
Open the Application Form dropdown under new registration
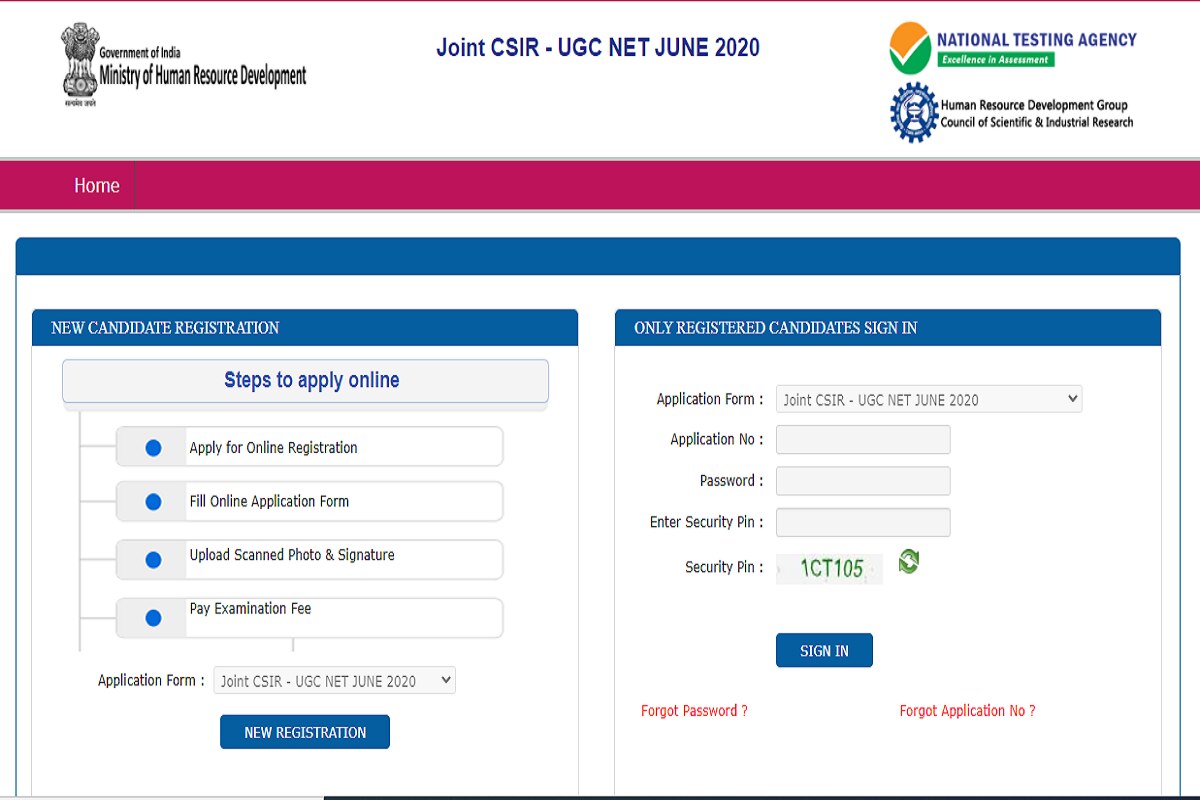[x=334, y=681]
